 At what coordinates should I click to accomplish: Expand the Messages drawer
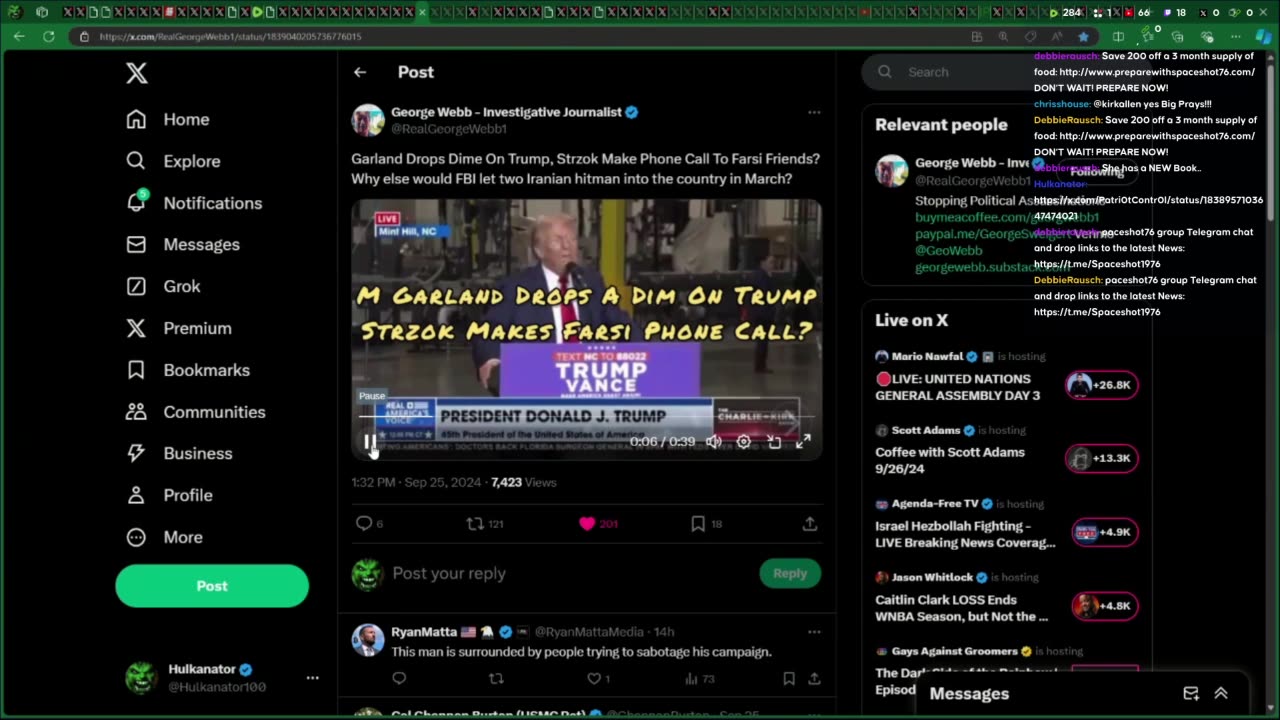(x=1221, y=693)
